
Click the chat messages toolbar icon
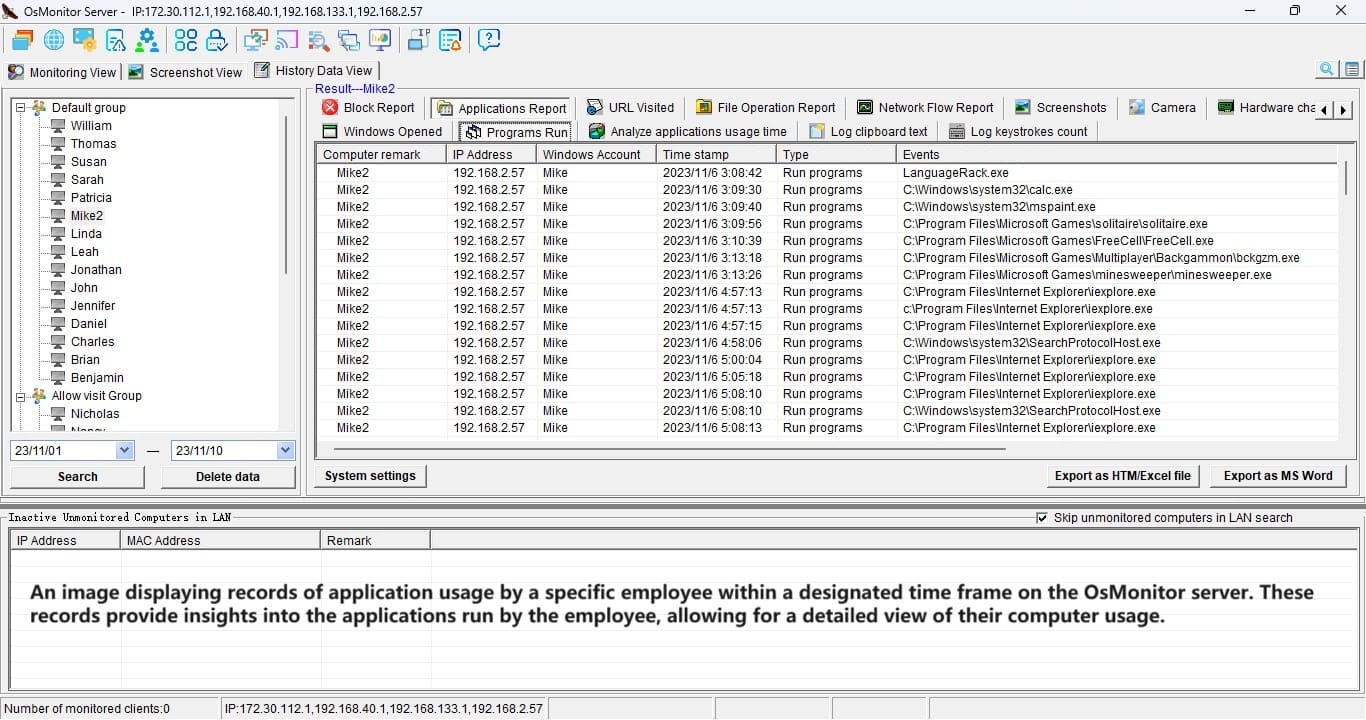(x=349, y=40)
